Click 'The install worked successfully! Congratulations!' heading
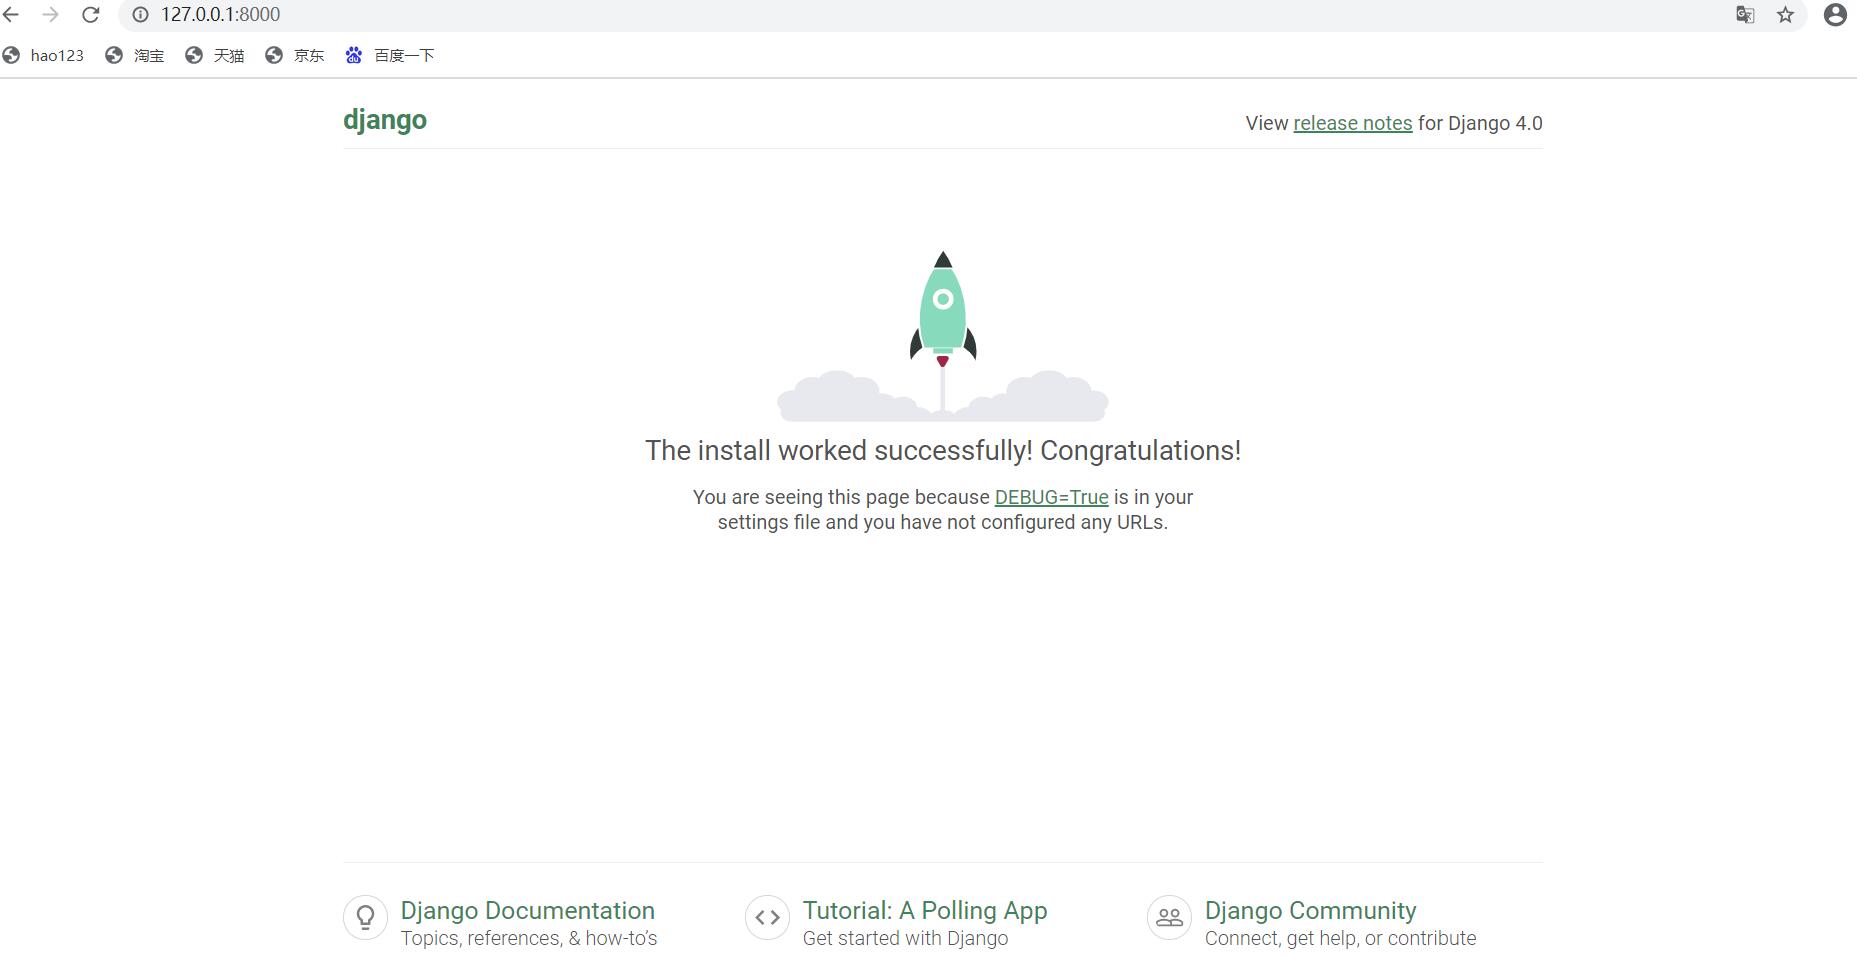This screenshot has height=971, width=1857. [943, 451]
